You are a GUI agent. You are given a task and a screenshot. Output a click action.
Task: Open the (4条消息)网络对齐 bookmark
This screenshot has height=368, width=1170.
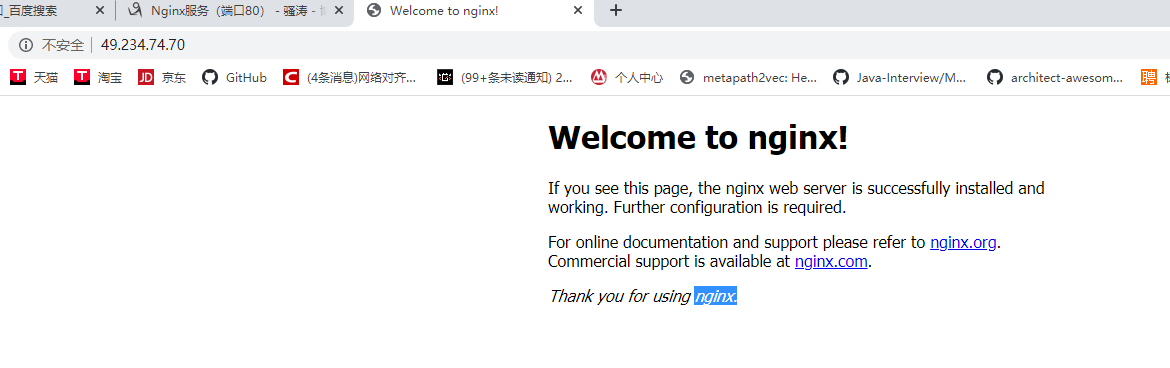pos(350,77)
